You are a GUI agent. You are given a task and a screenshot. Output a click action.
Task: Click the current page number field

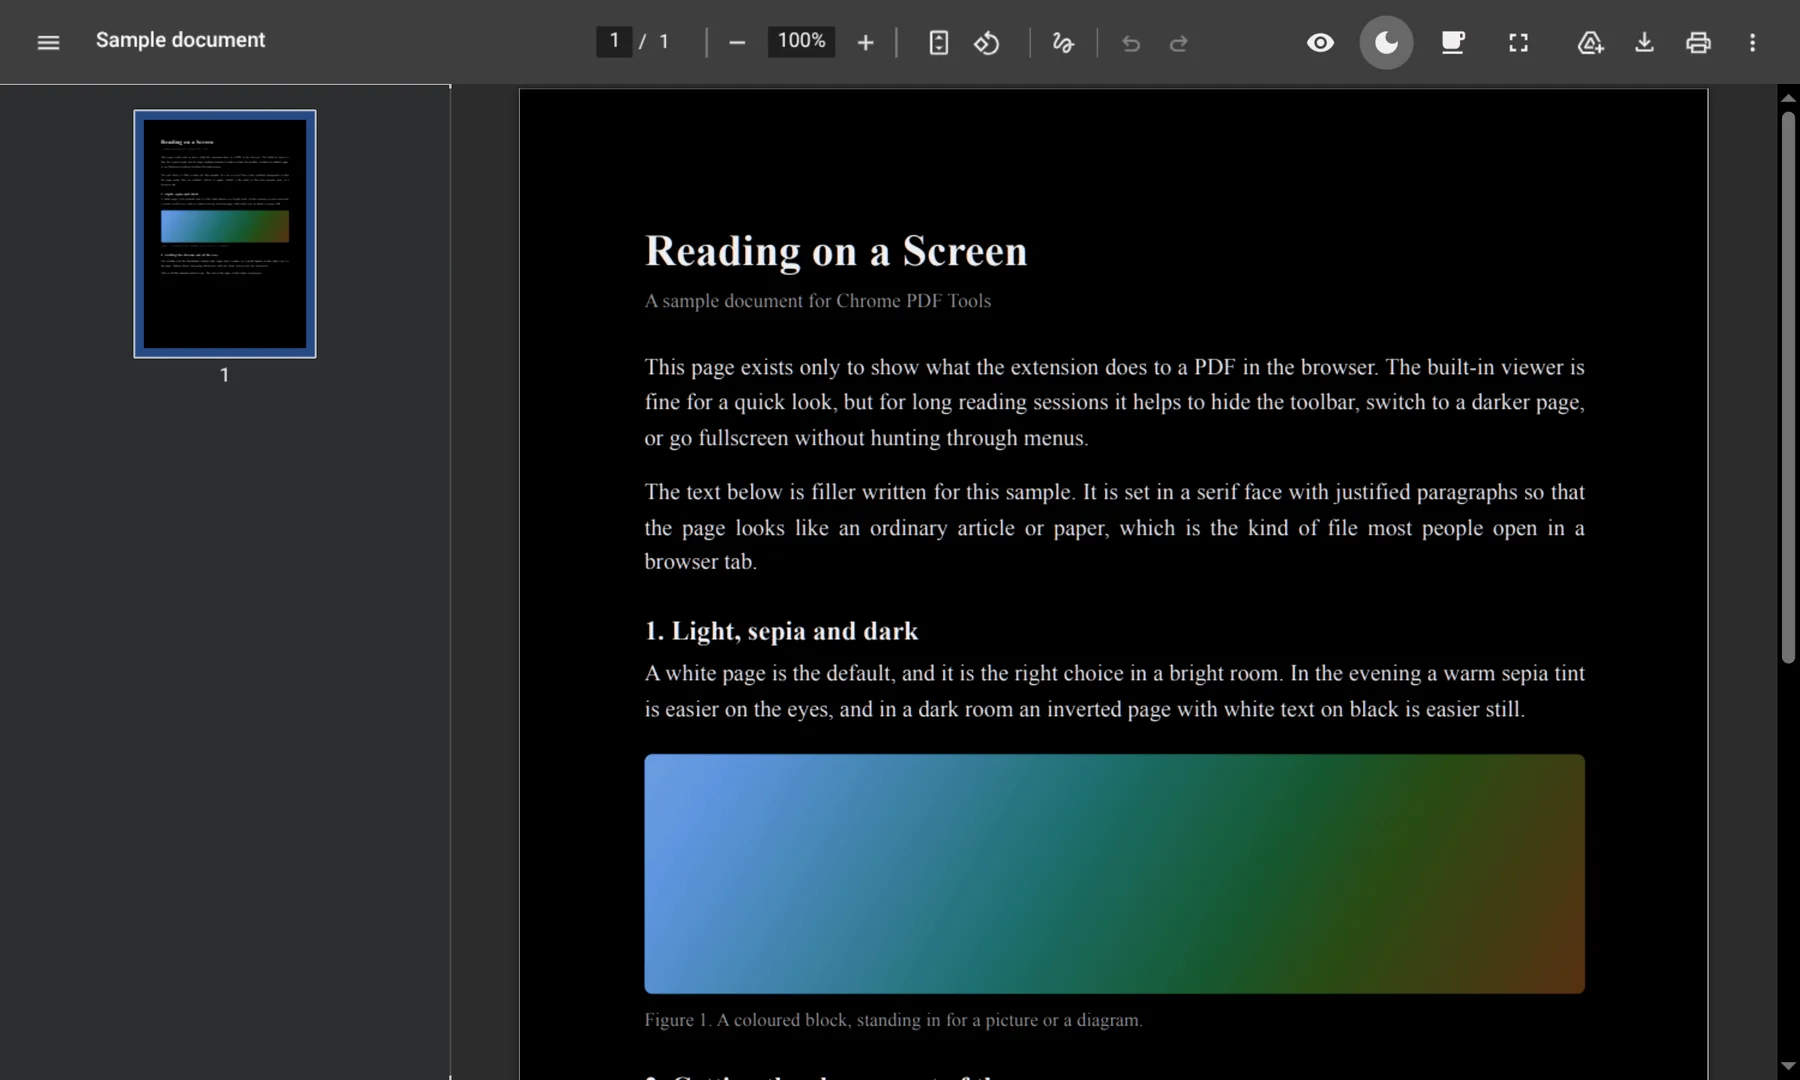coord(614,41)
